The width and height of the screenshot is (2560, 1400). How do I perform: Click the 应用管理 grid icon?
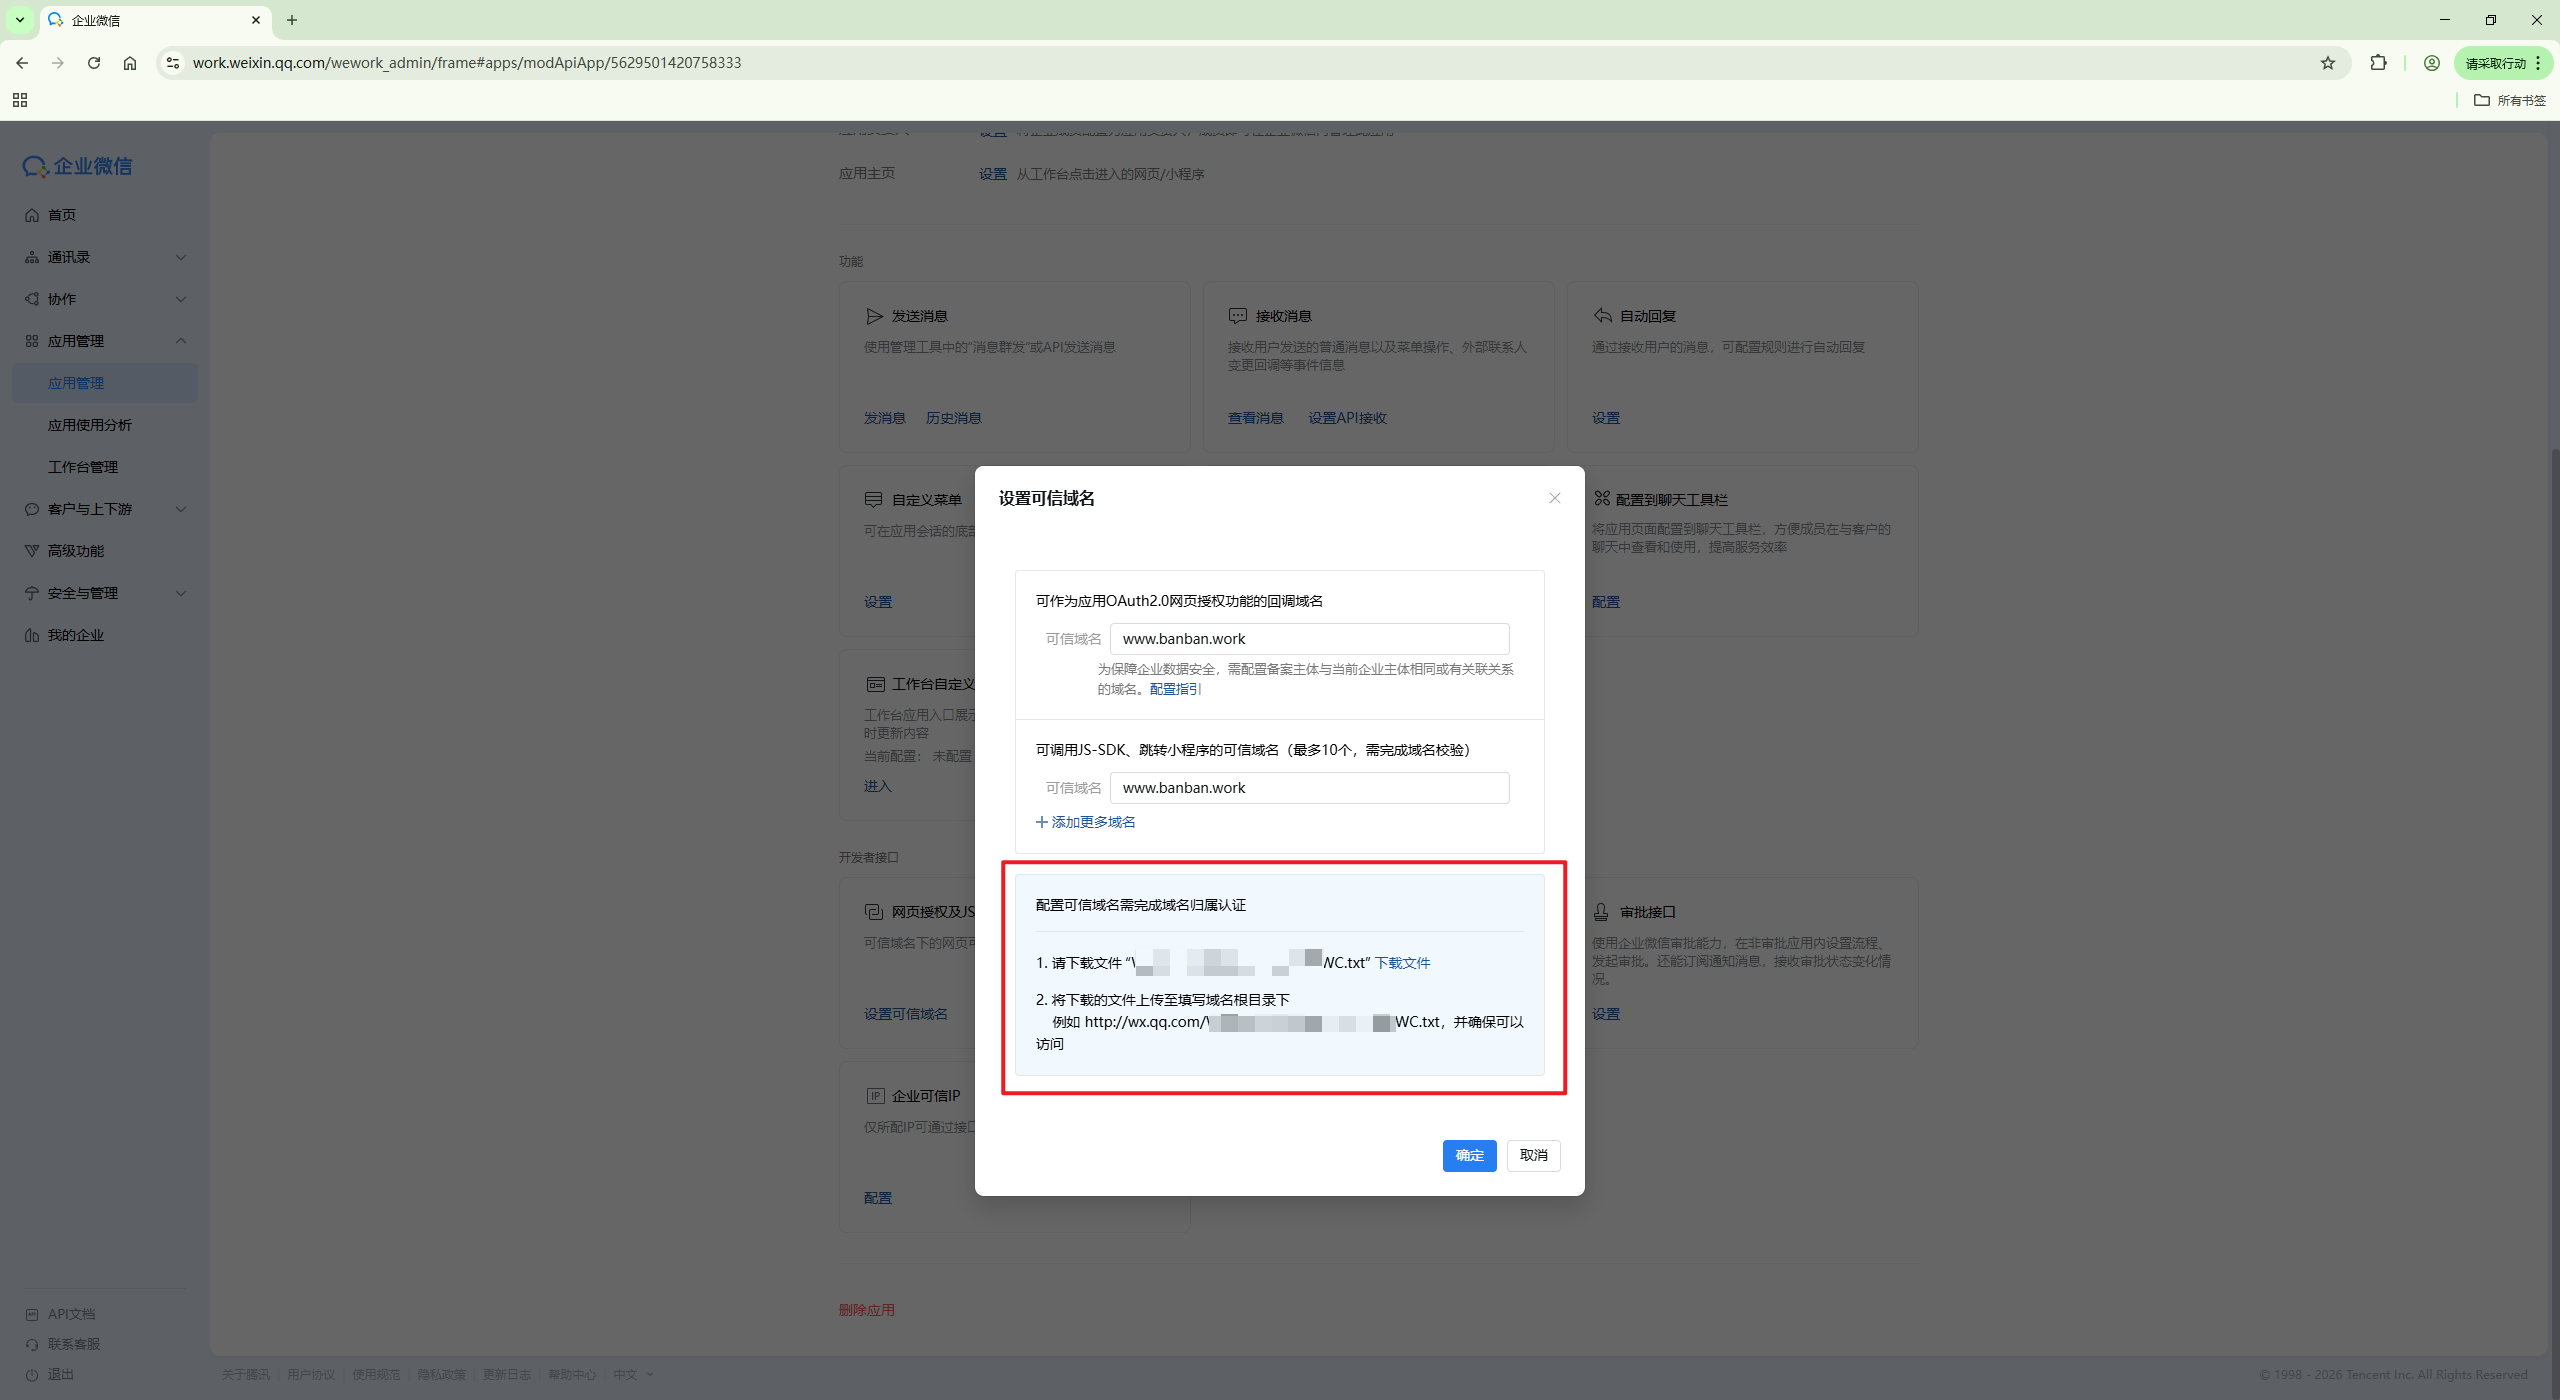32,341
